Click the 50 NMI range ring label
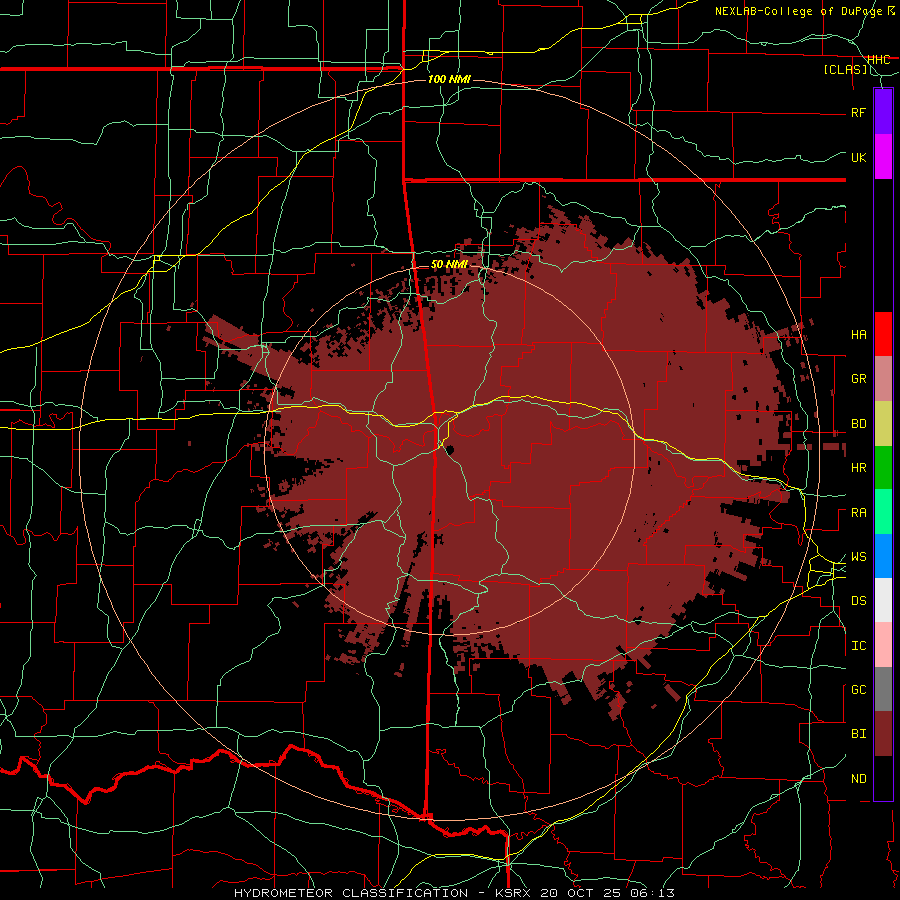Screen dimensions: 900x900 (449, 264)
